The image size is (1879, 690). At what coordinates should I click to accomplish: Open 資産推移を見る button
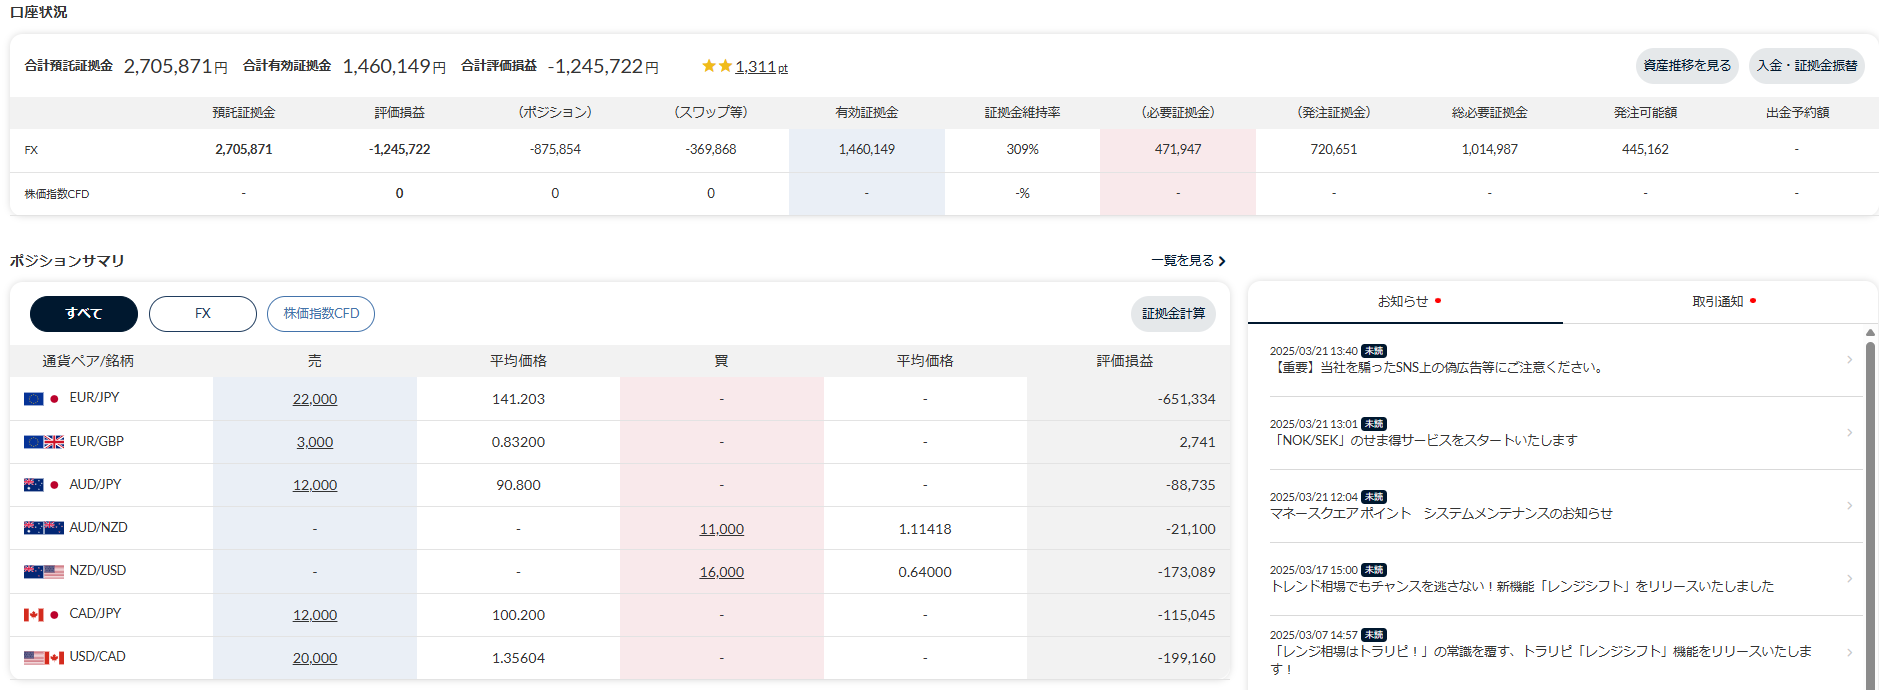(1687, 66)
